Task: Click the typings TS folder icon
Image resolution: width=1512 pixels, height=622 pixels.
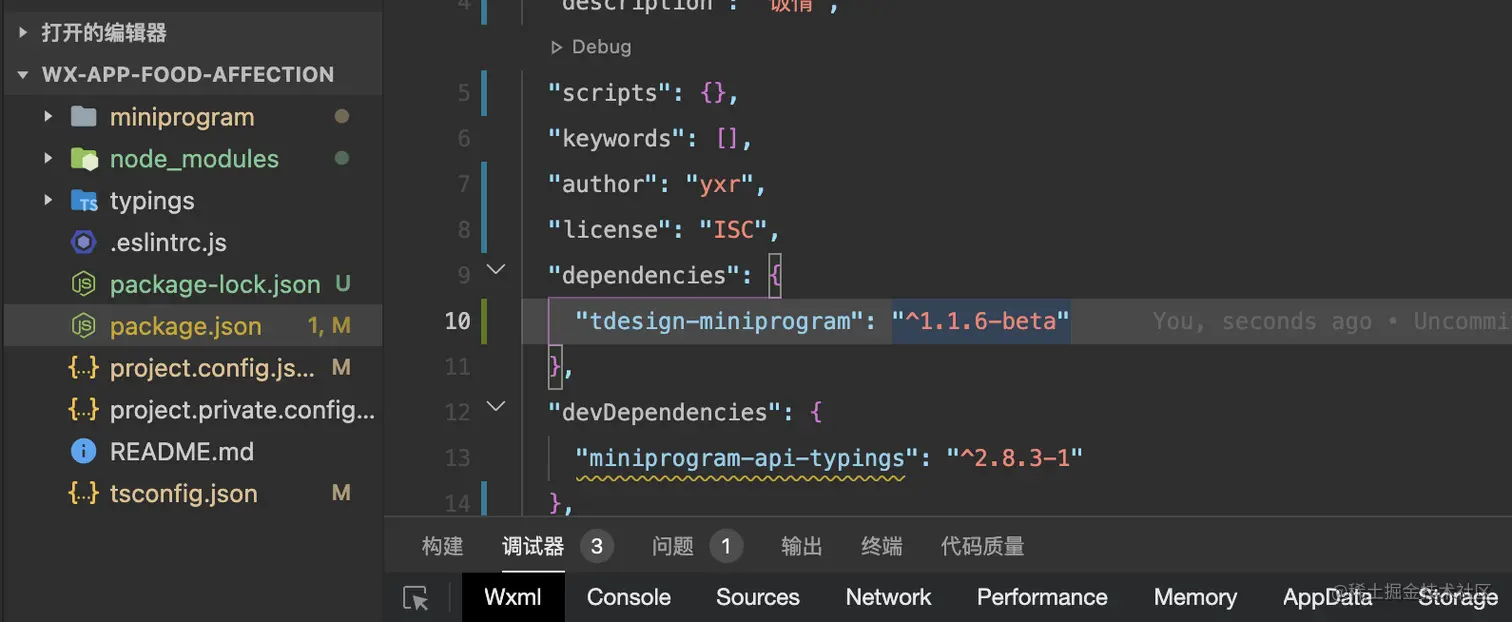Action: (84, 201)
